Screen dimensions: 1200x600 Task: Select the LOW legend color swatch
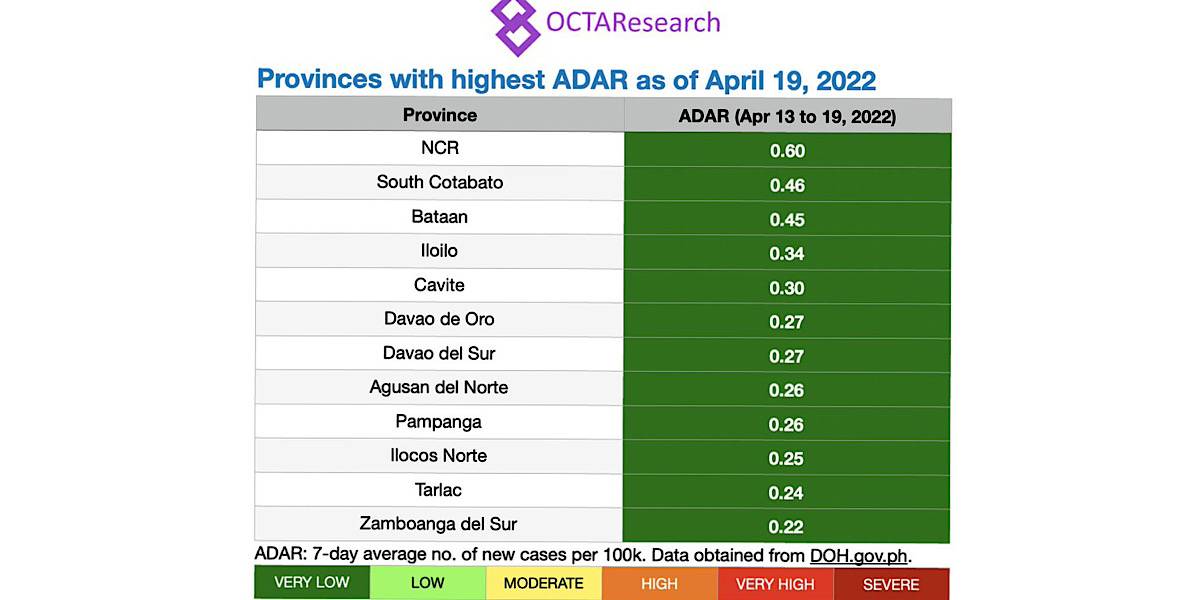(x=427, y=583)
